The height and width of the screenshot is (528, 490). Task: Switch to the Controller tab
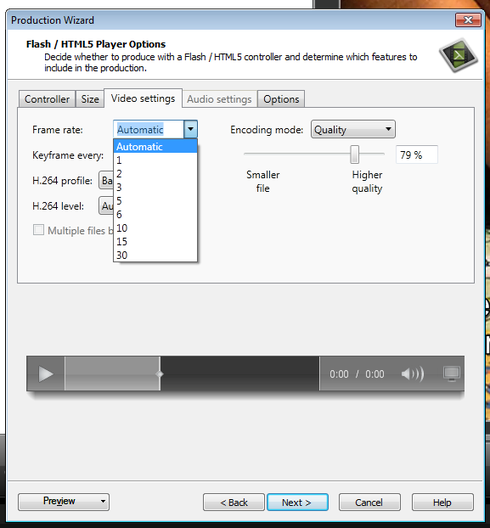(47, 99)
